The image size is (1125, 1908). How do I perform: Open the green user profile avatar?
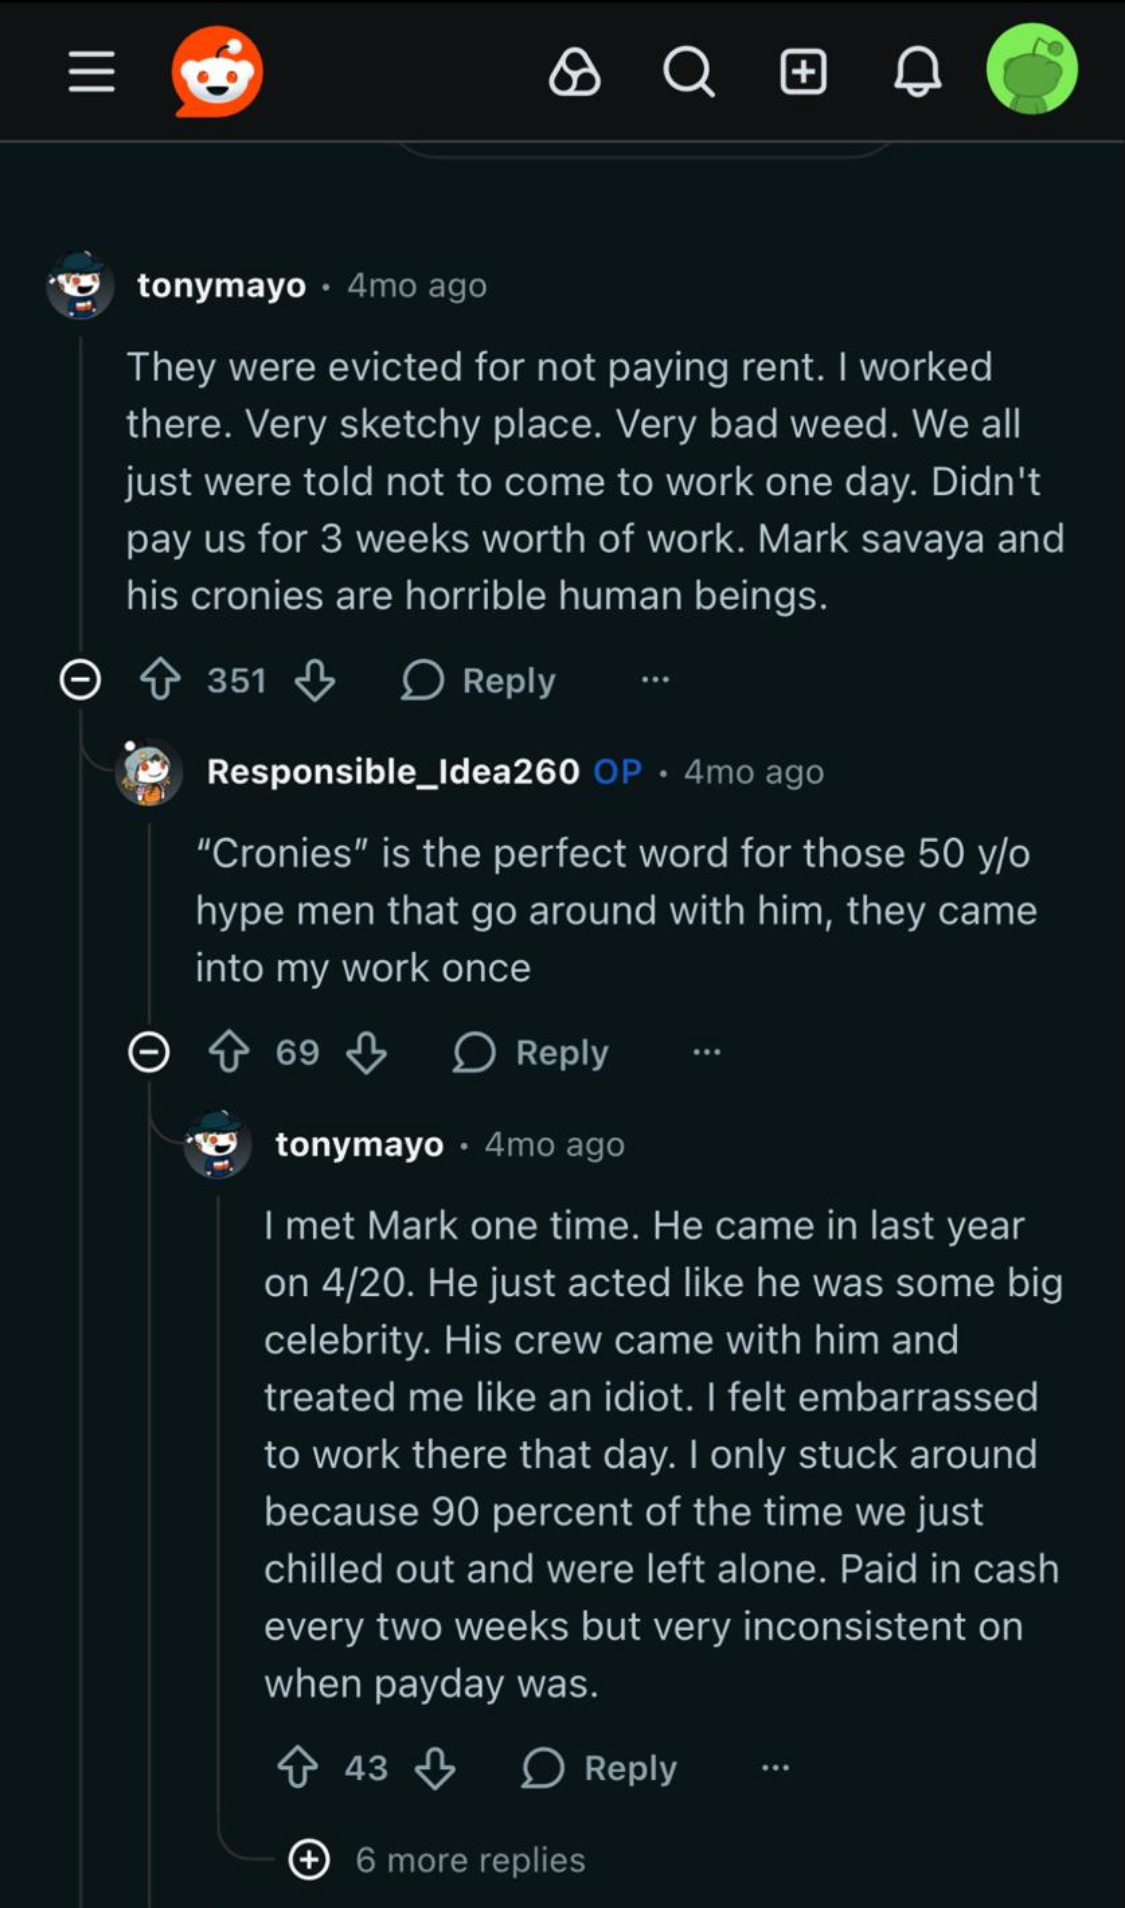pos(1032,70)
